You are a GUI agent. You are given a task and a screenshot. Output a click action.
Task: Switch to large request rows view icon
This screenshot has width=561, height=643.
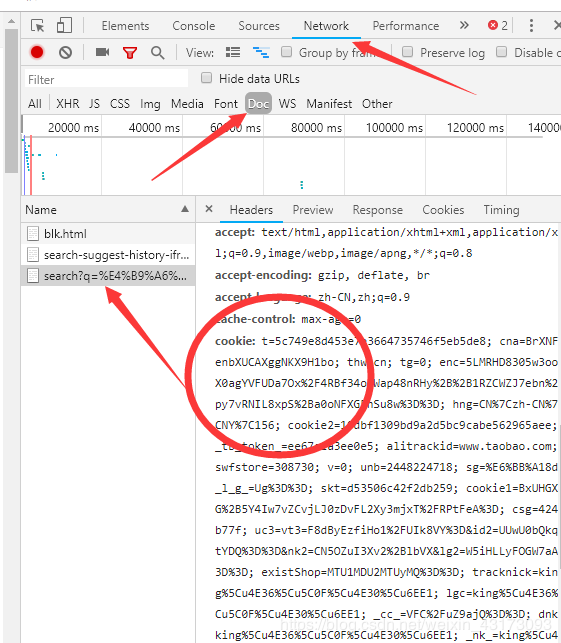click(233, 52)
